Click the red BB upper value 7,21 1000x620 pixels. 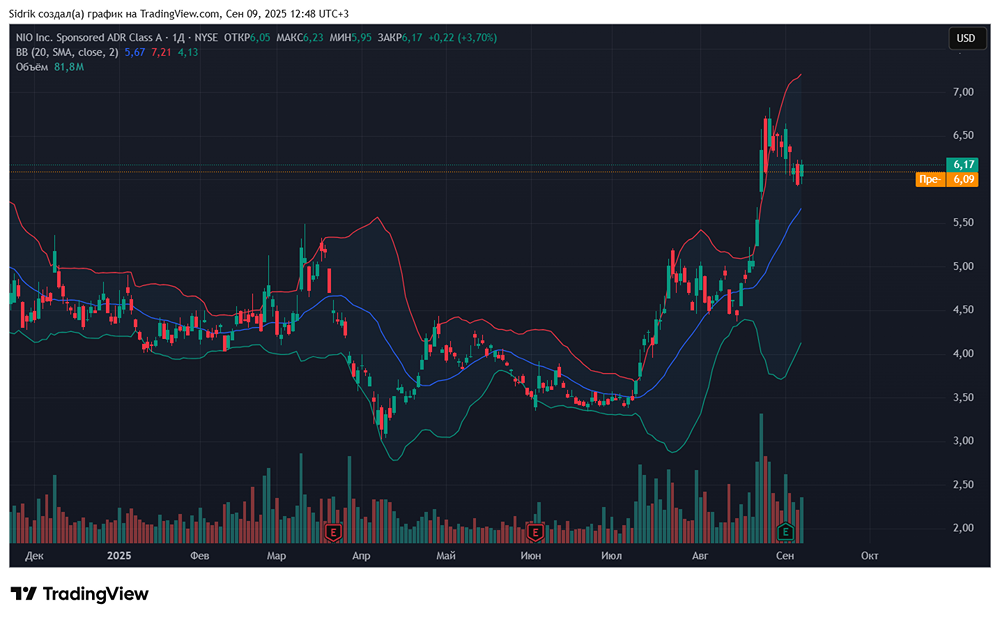(161, 52)
